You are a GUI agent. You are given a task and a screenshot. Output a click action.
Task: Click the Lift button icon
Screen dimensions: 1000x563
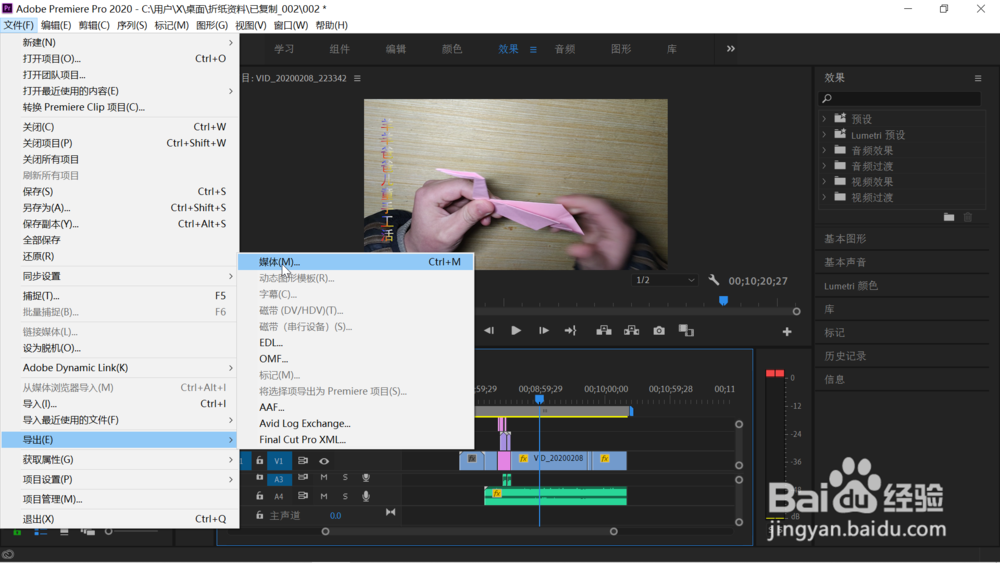[x=603, y=330]
